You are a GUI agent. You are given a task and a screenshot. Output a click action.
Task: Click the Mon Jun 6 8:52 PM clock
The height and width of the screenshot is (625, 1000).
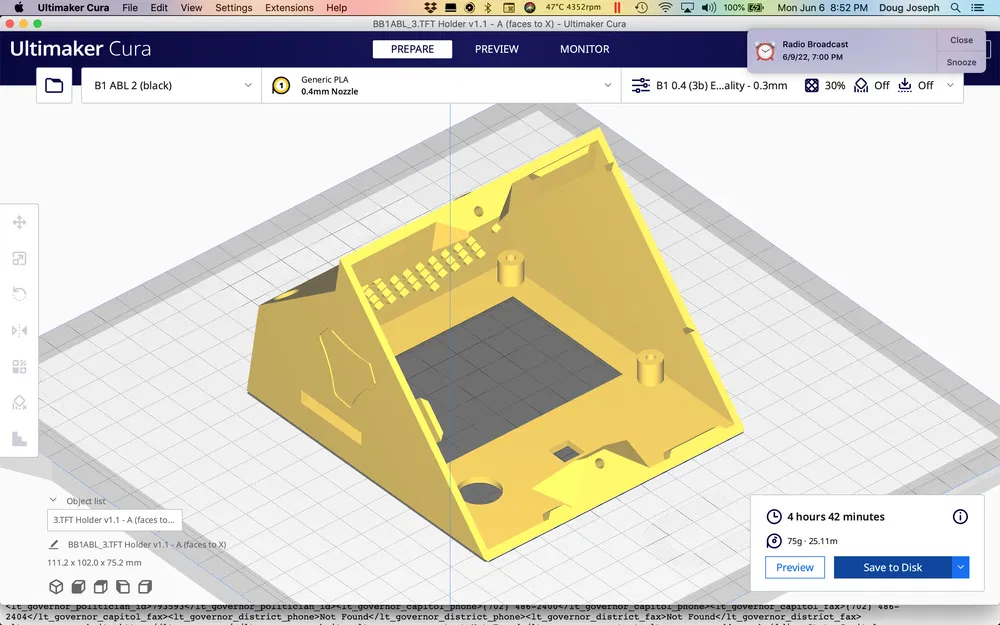click(822, 8)
